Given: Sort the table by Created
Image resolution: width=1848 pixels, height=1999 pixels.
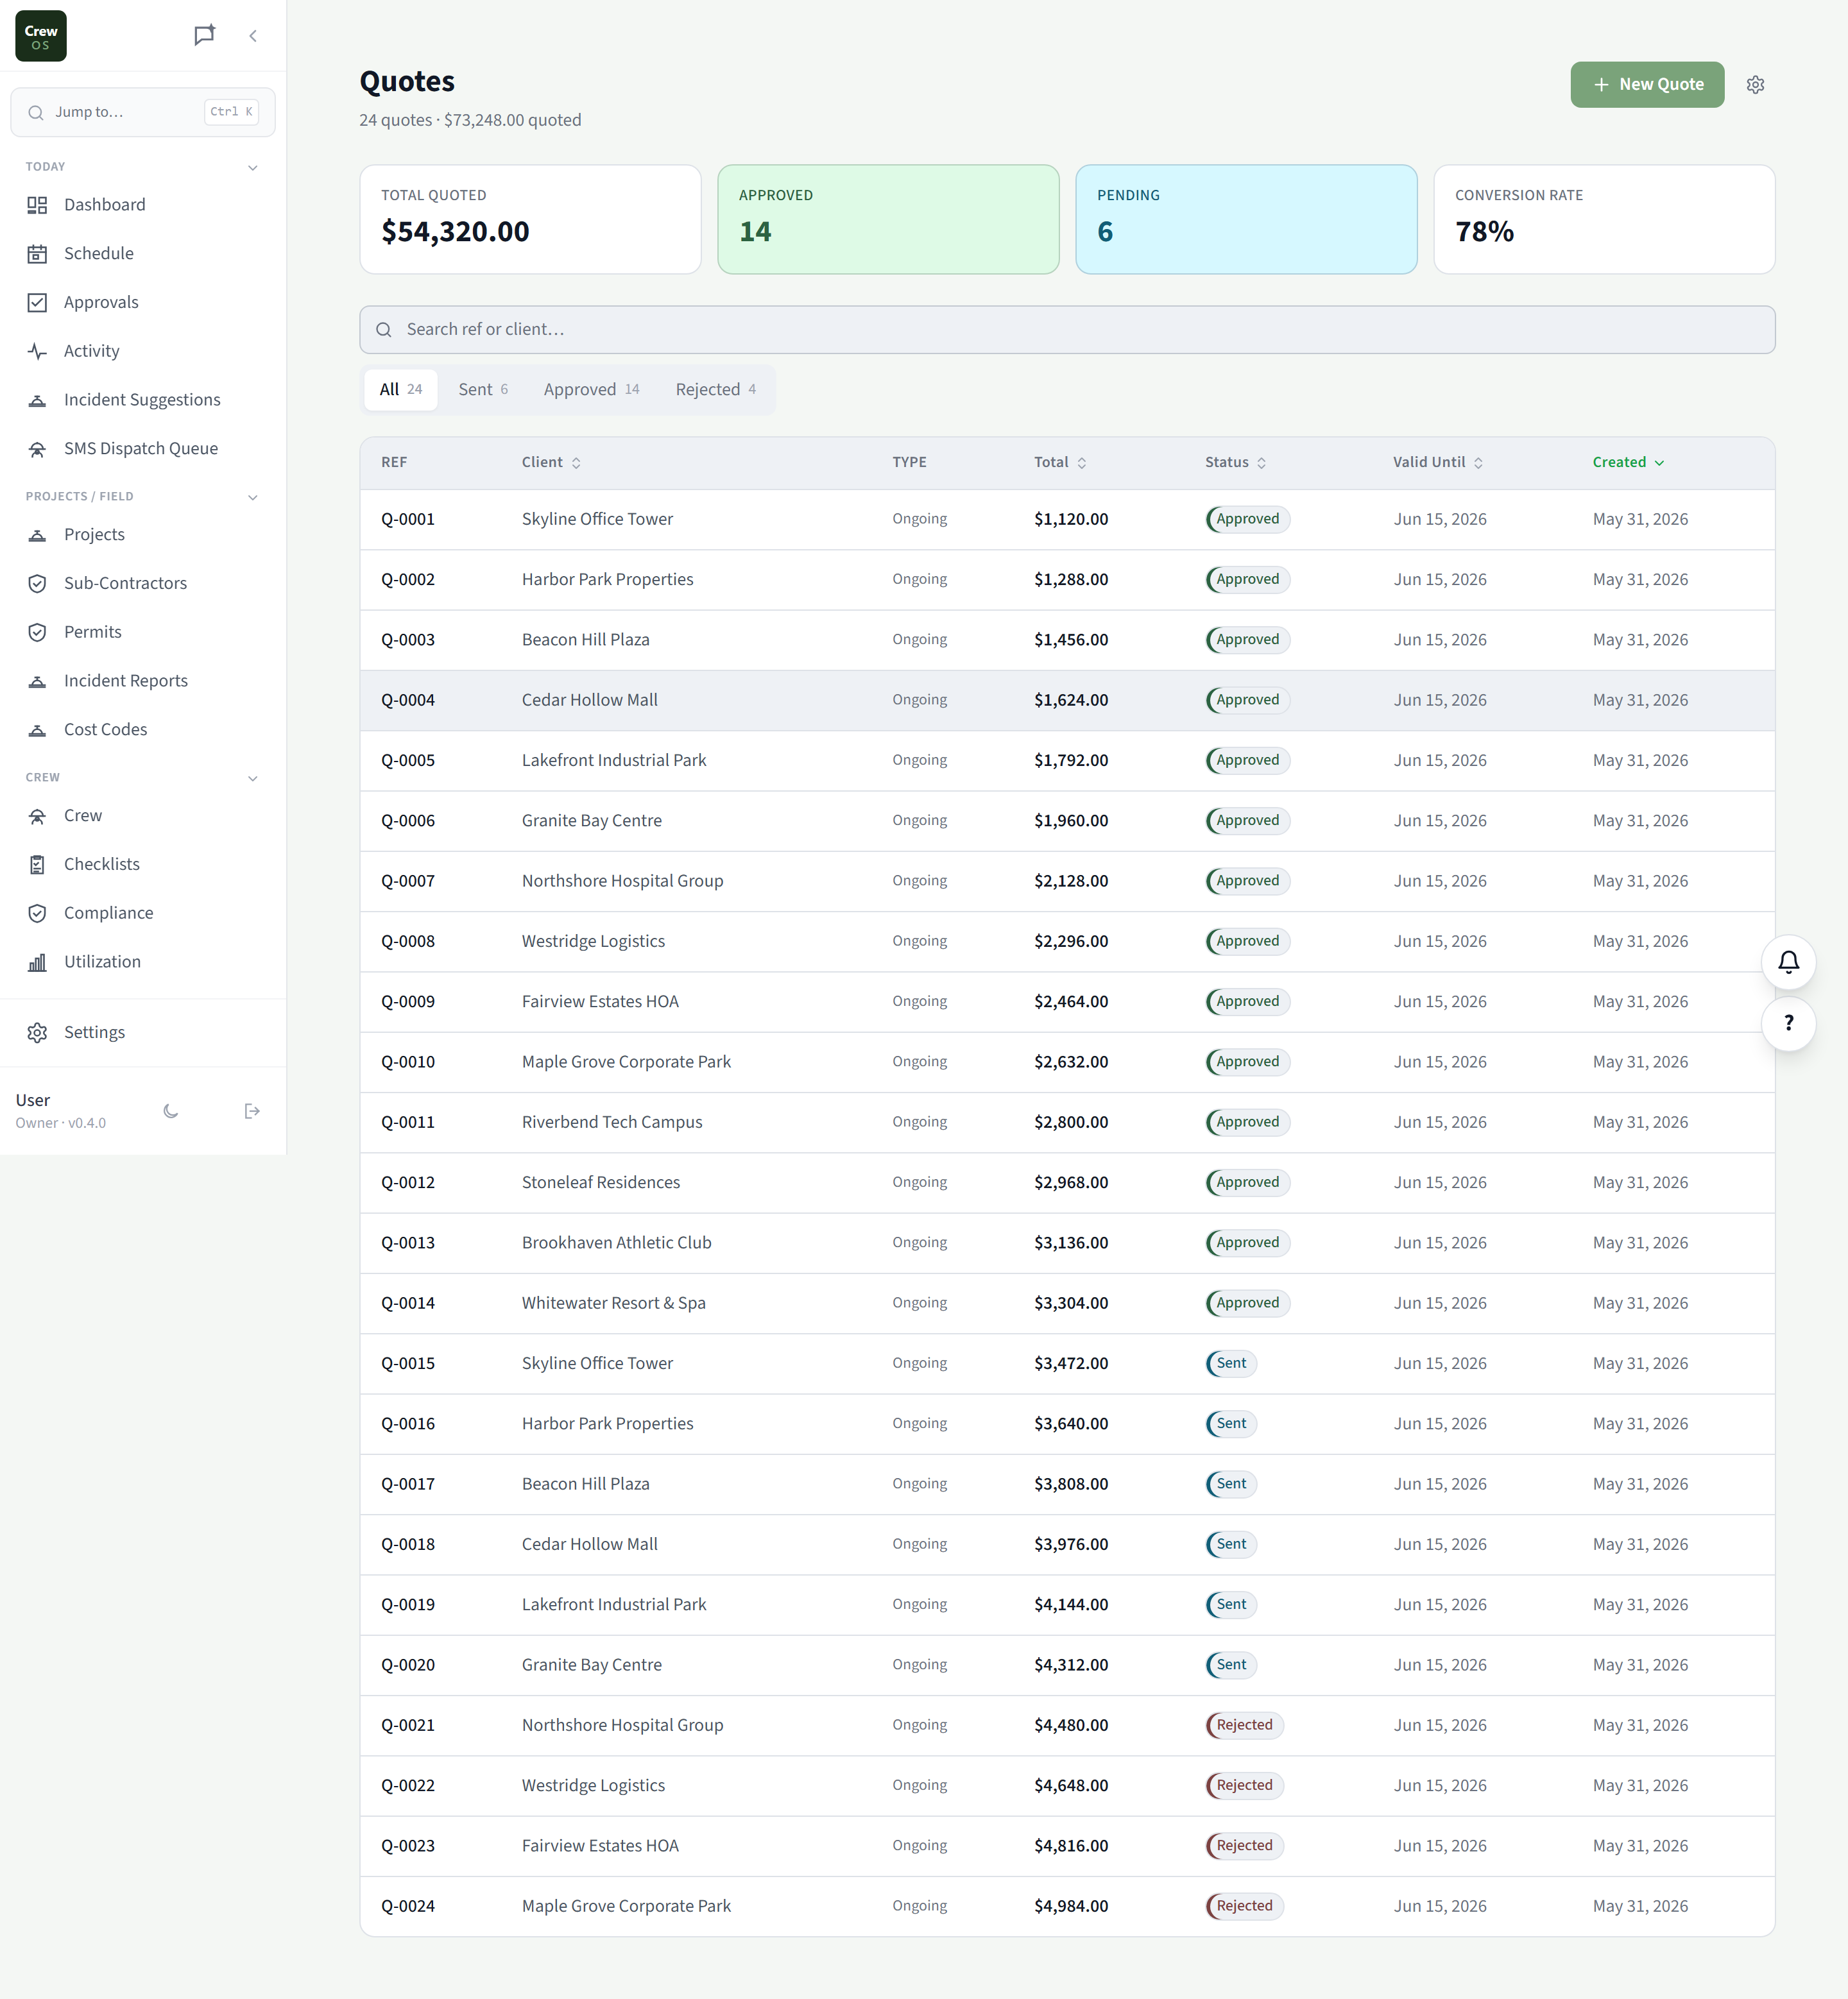Looking at the screenshot, I should click(x=1628, y=462).
